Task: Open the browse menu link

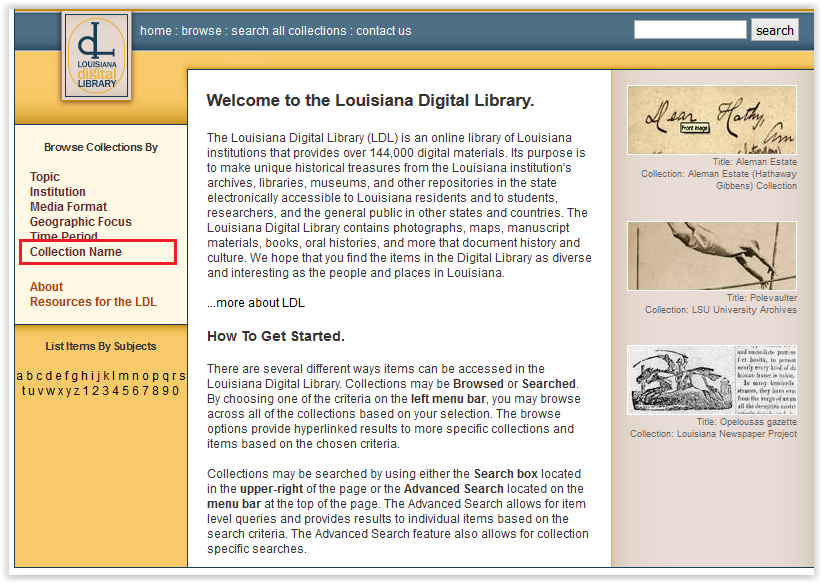Action: tap(201, 31)
